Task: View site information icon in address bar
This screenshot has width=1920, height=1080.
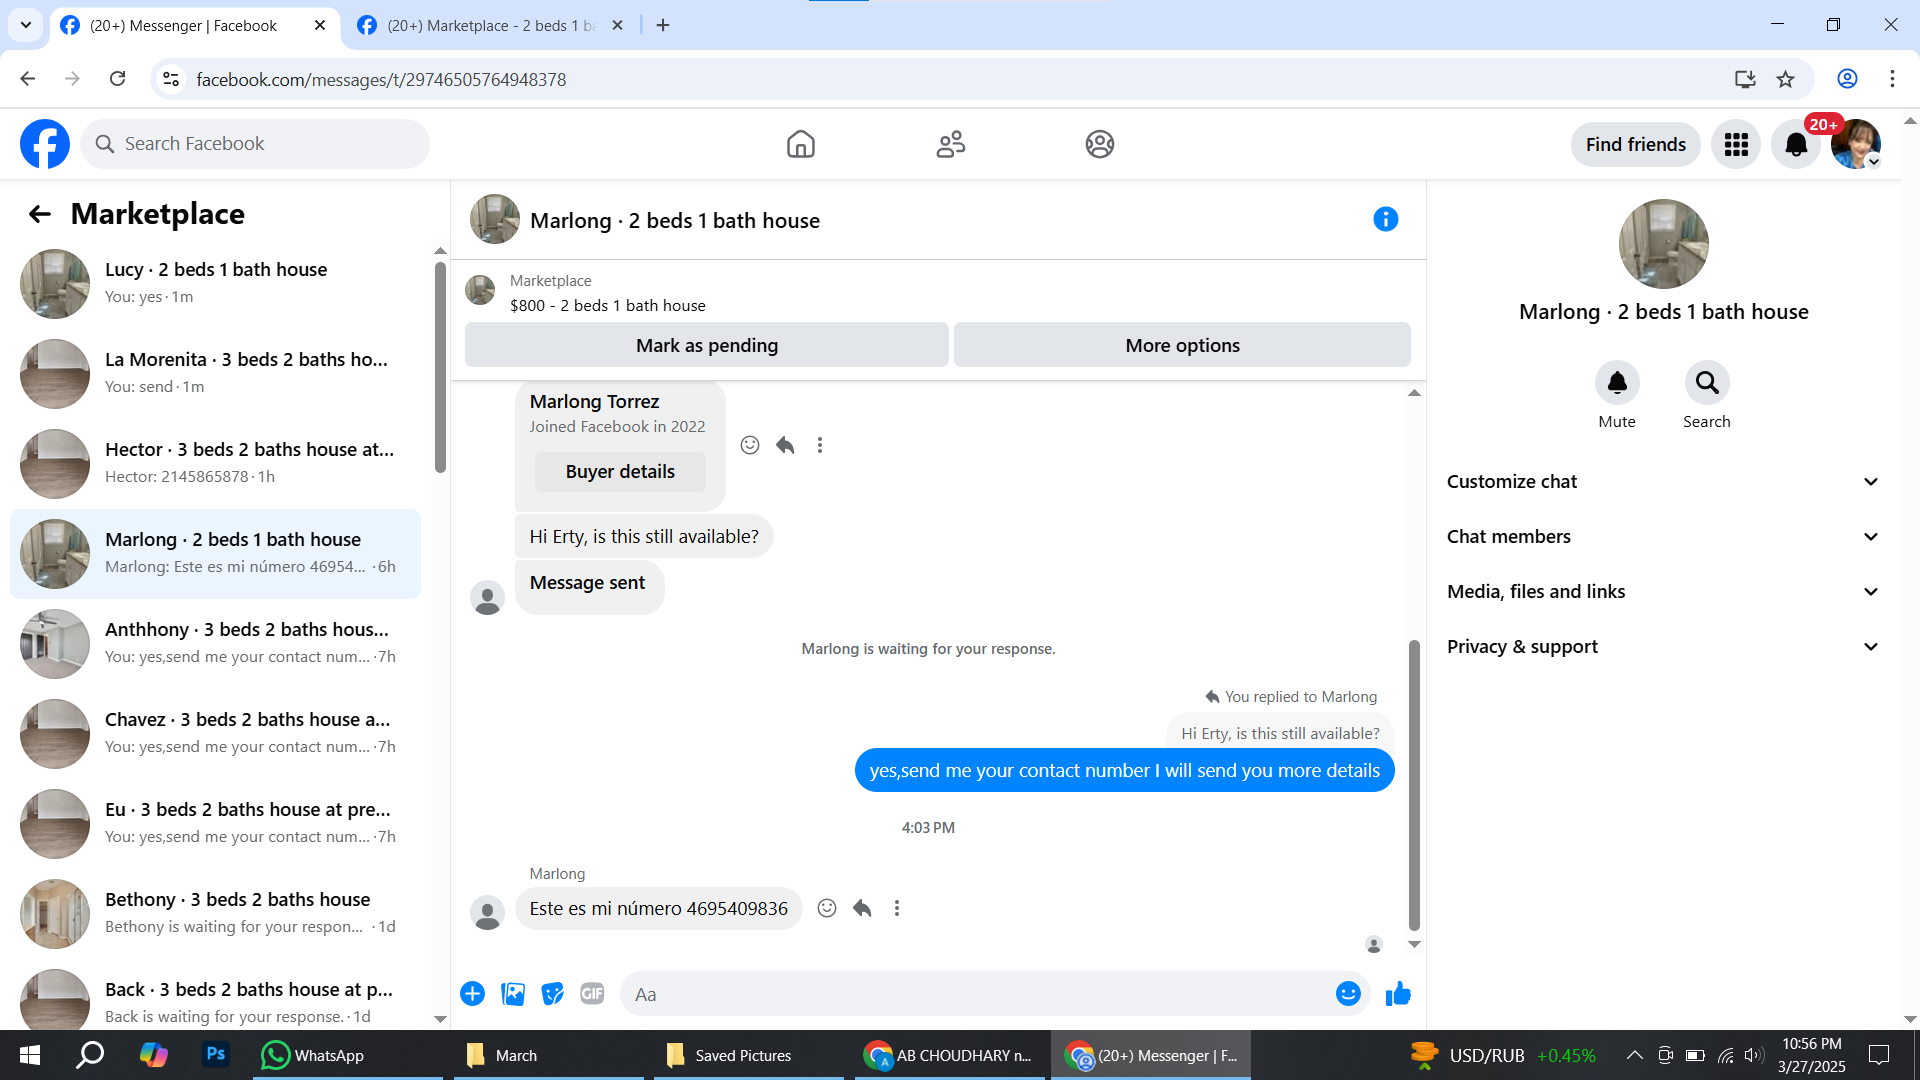Action: (171, 79)
